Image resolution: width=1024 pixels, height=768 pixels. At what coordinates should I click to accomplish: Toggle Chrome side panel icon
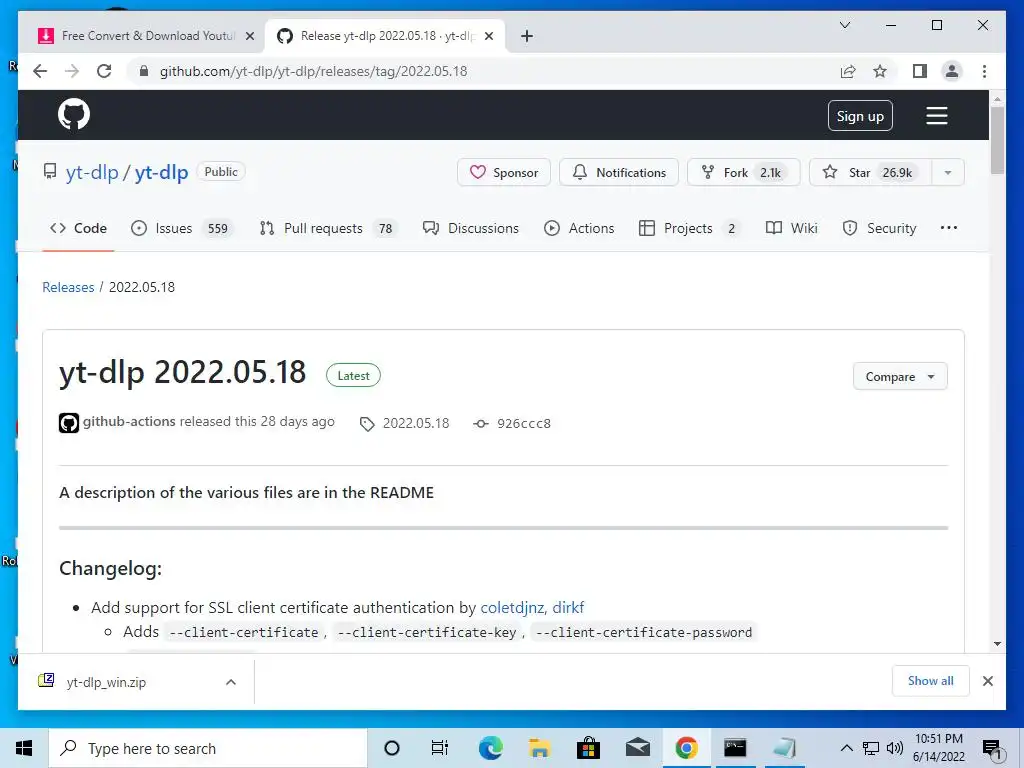920,71
